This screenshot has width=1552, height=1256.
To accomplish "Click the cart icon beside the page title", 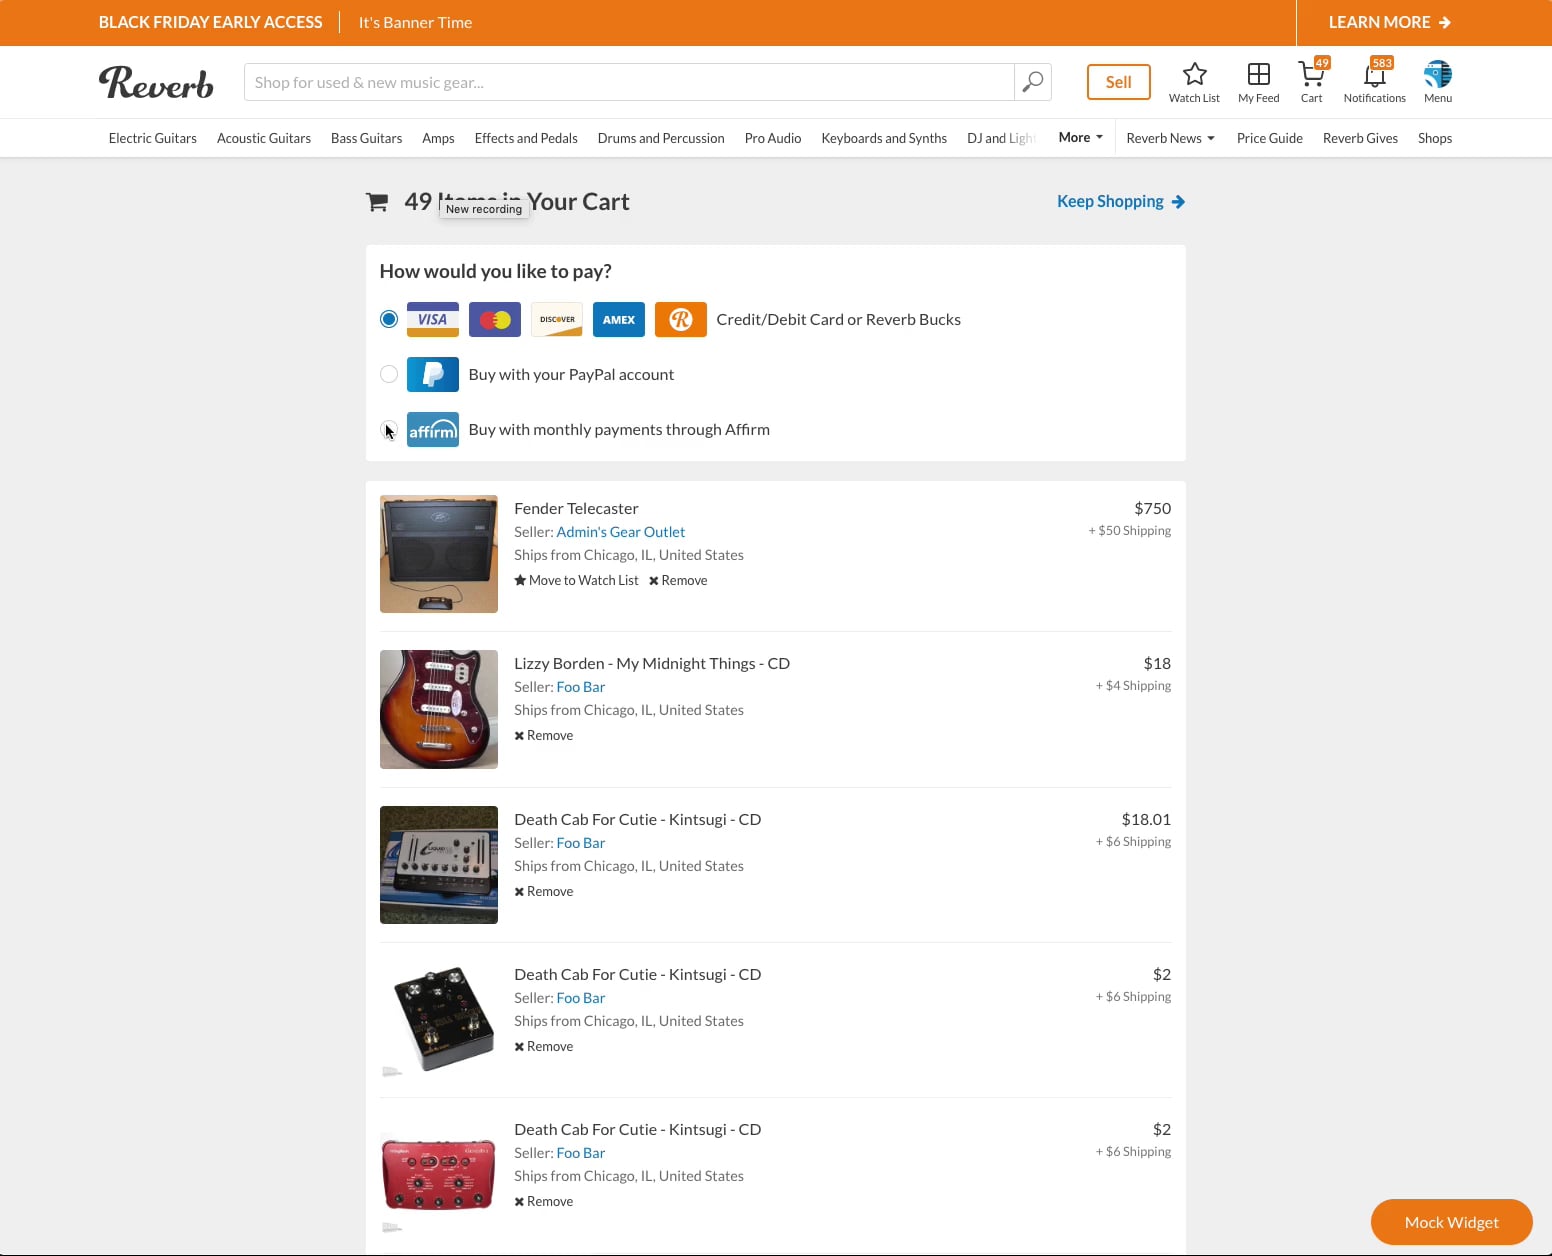I will pyautogui.click(x=377, y=202).
